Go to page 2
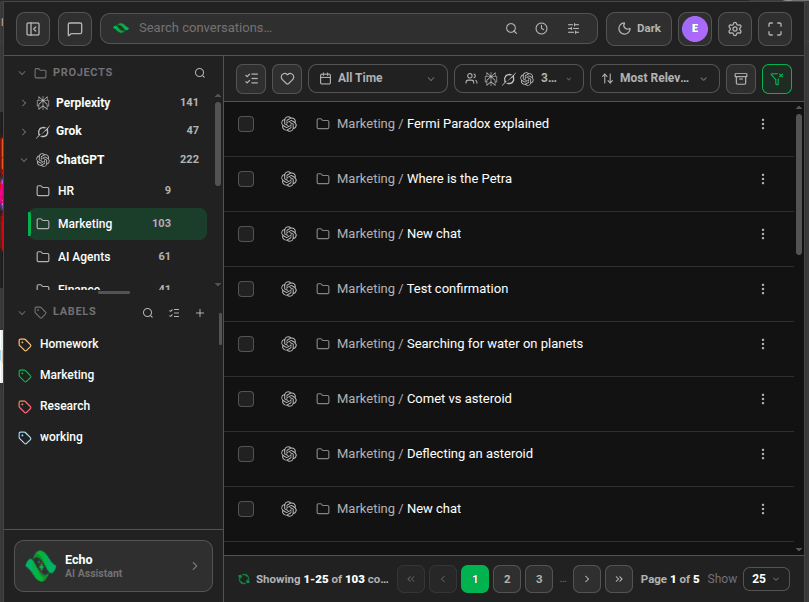 point(507,579)
